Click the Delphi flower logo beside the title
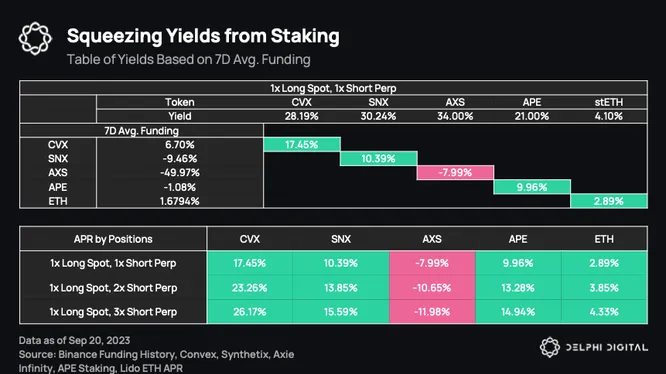Image resolution: width=666 pixels, height=374 pixels. pos(35,39)
